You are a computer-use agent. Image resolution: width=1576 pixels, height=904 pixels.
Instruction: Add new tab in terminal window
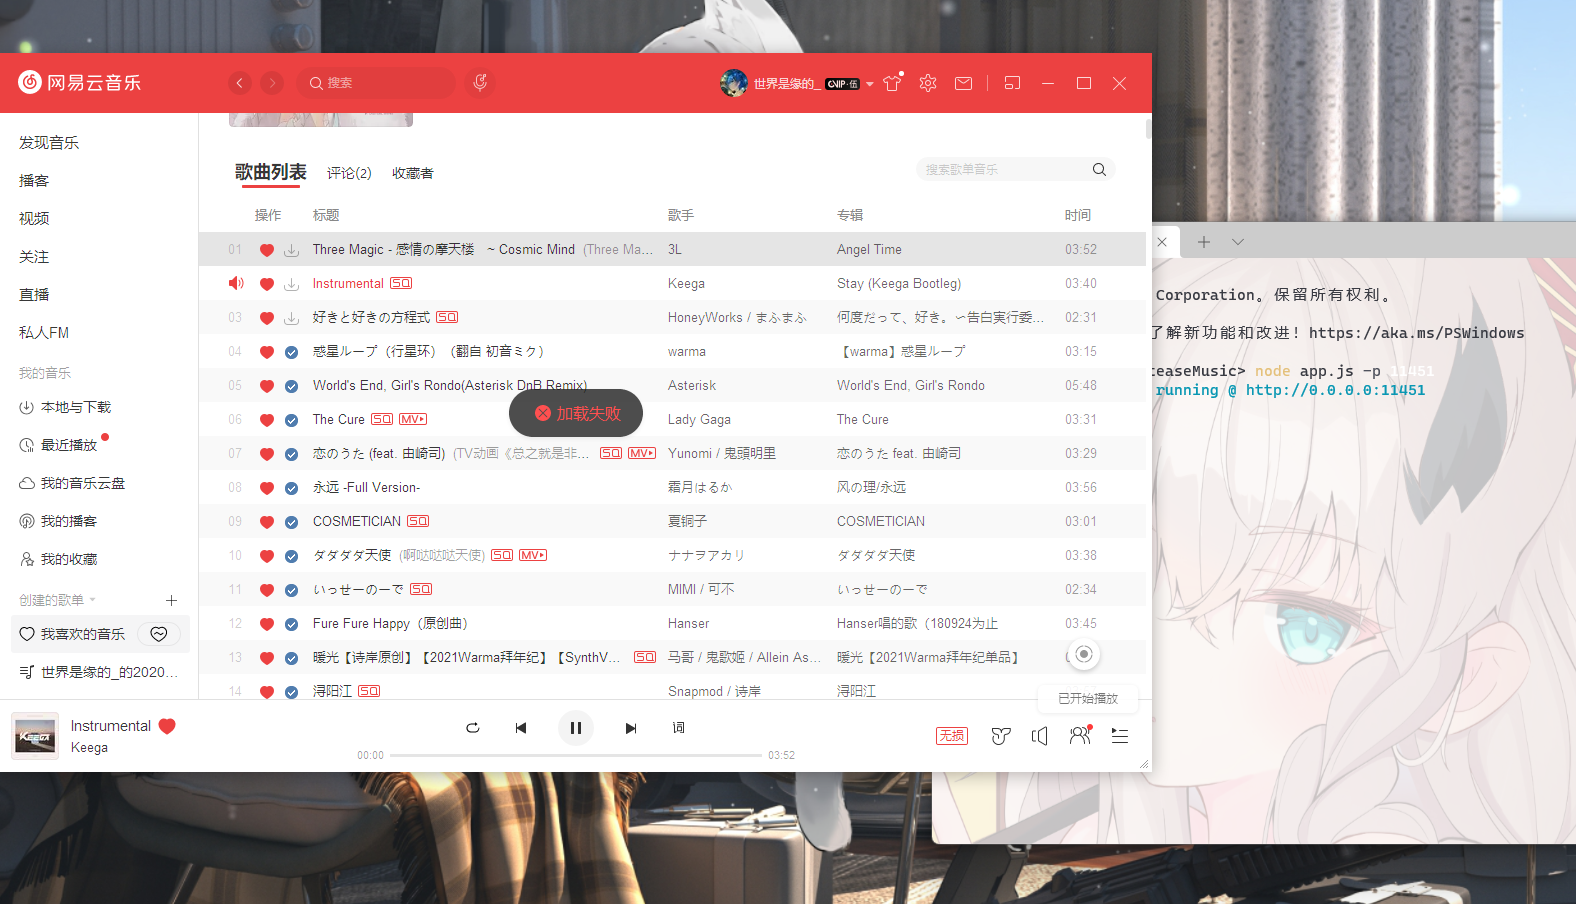point(1204,242)
